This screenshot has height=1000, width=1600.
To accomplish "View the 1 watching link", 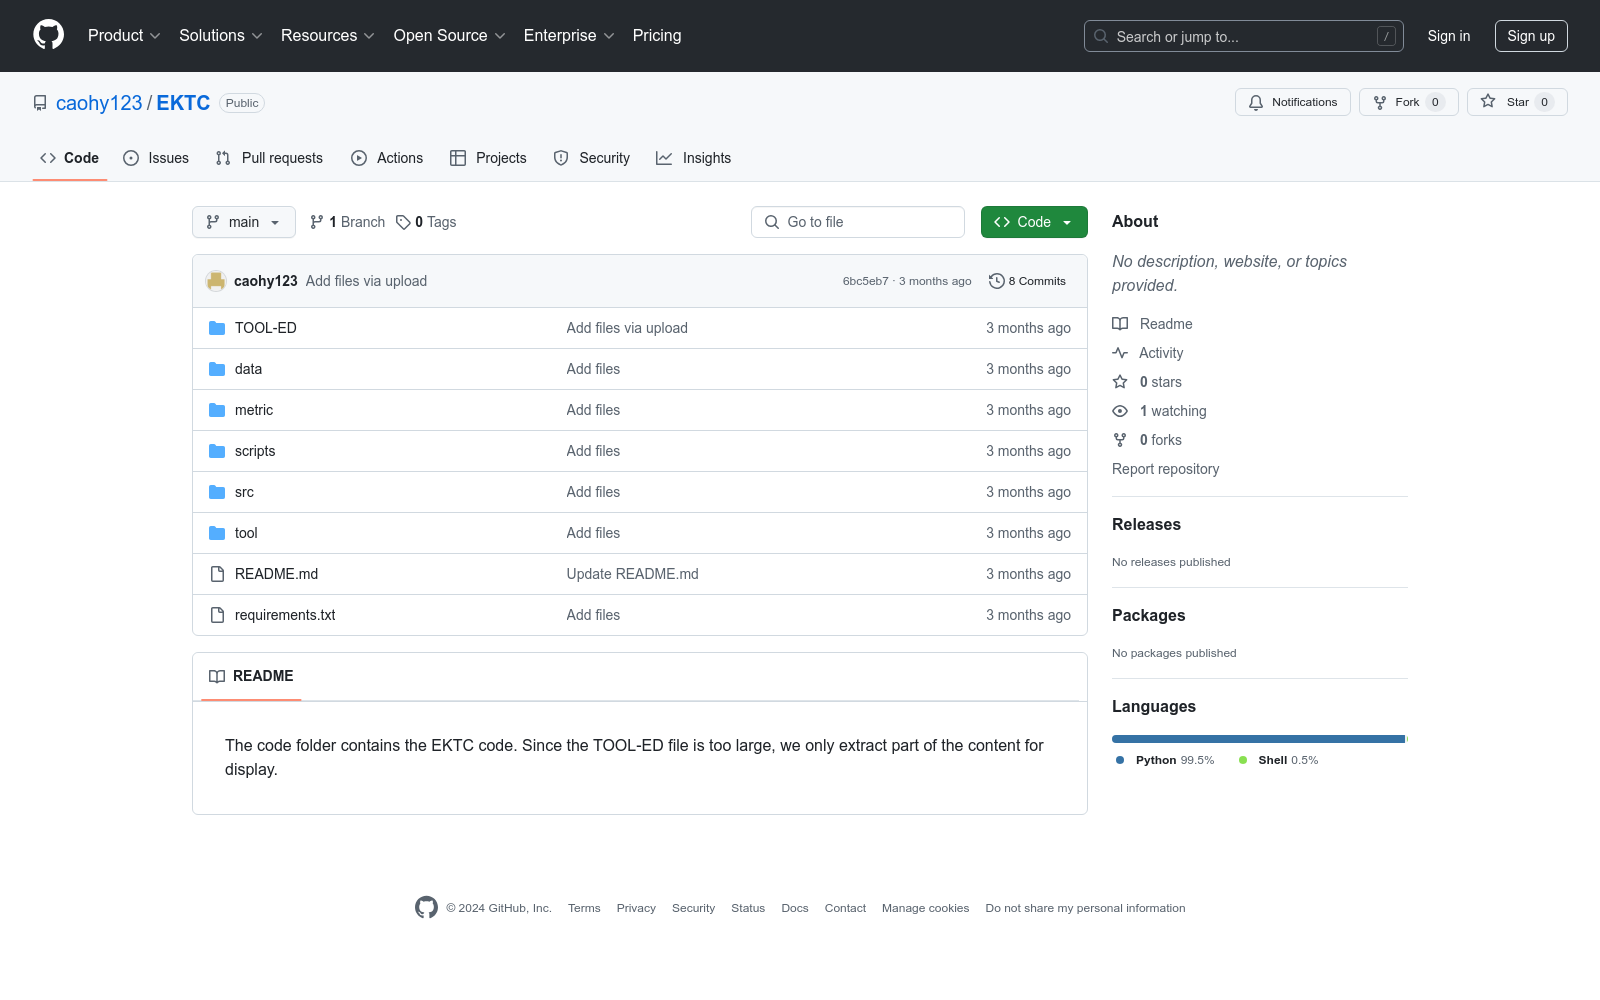I will (x=1159, y=411).
